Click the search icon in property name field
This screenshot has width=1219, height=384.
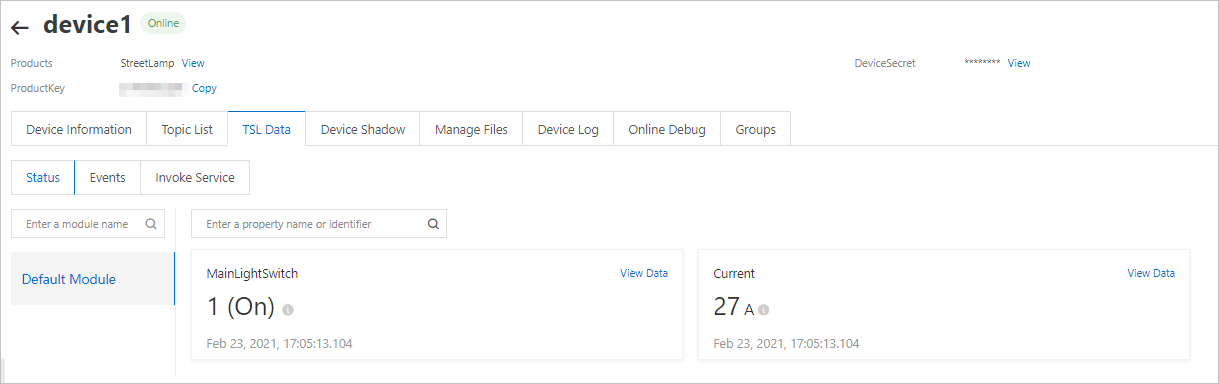433,224
